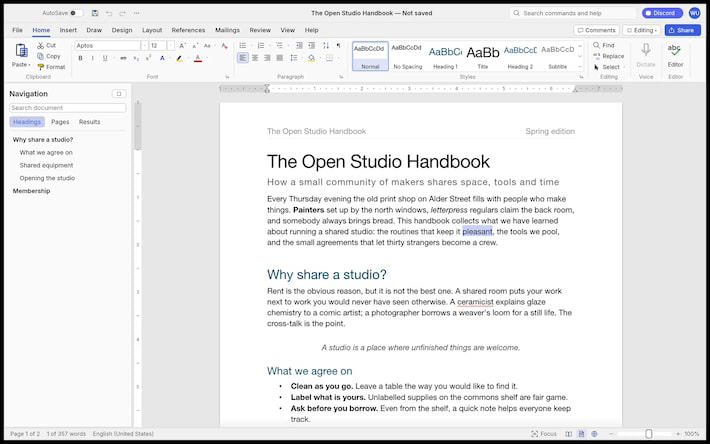The height and width of the screenshot is (444, 710).
Task: Toggle show paragraph marks
Action: coord(338,46)
